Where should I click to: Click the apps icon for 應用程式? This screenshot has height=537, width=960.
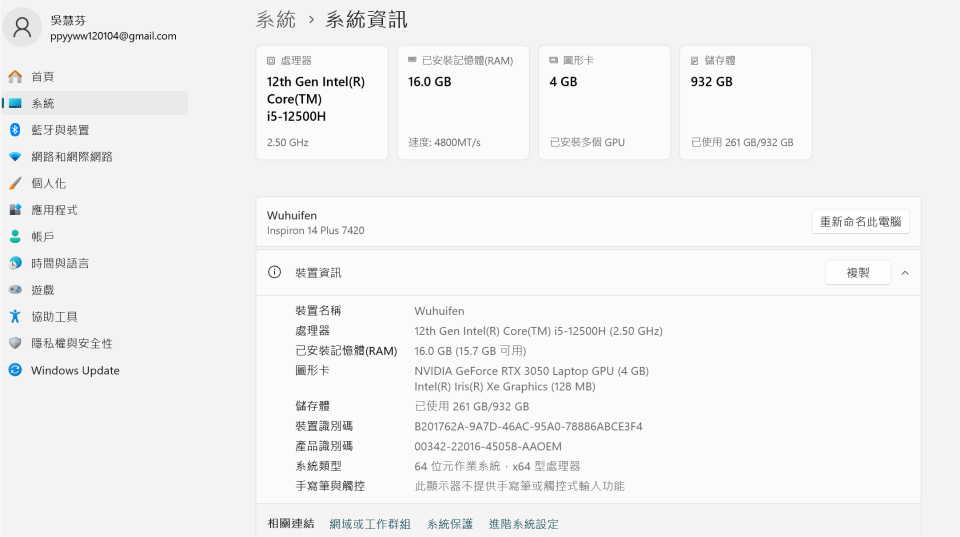[15, 209]
